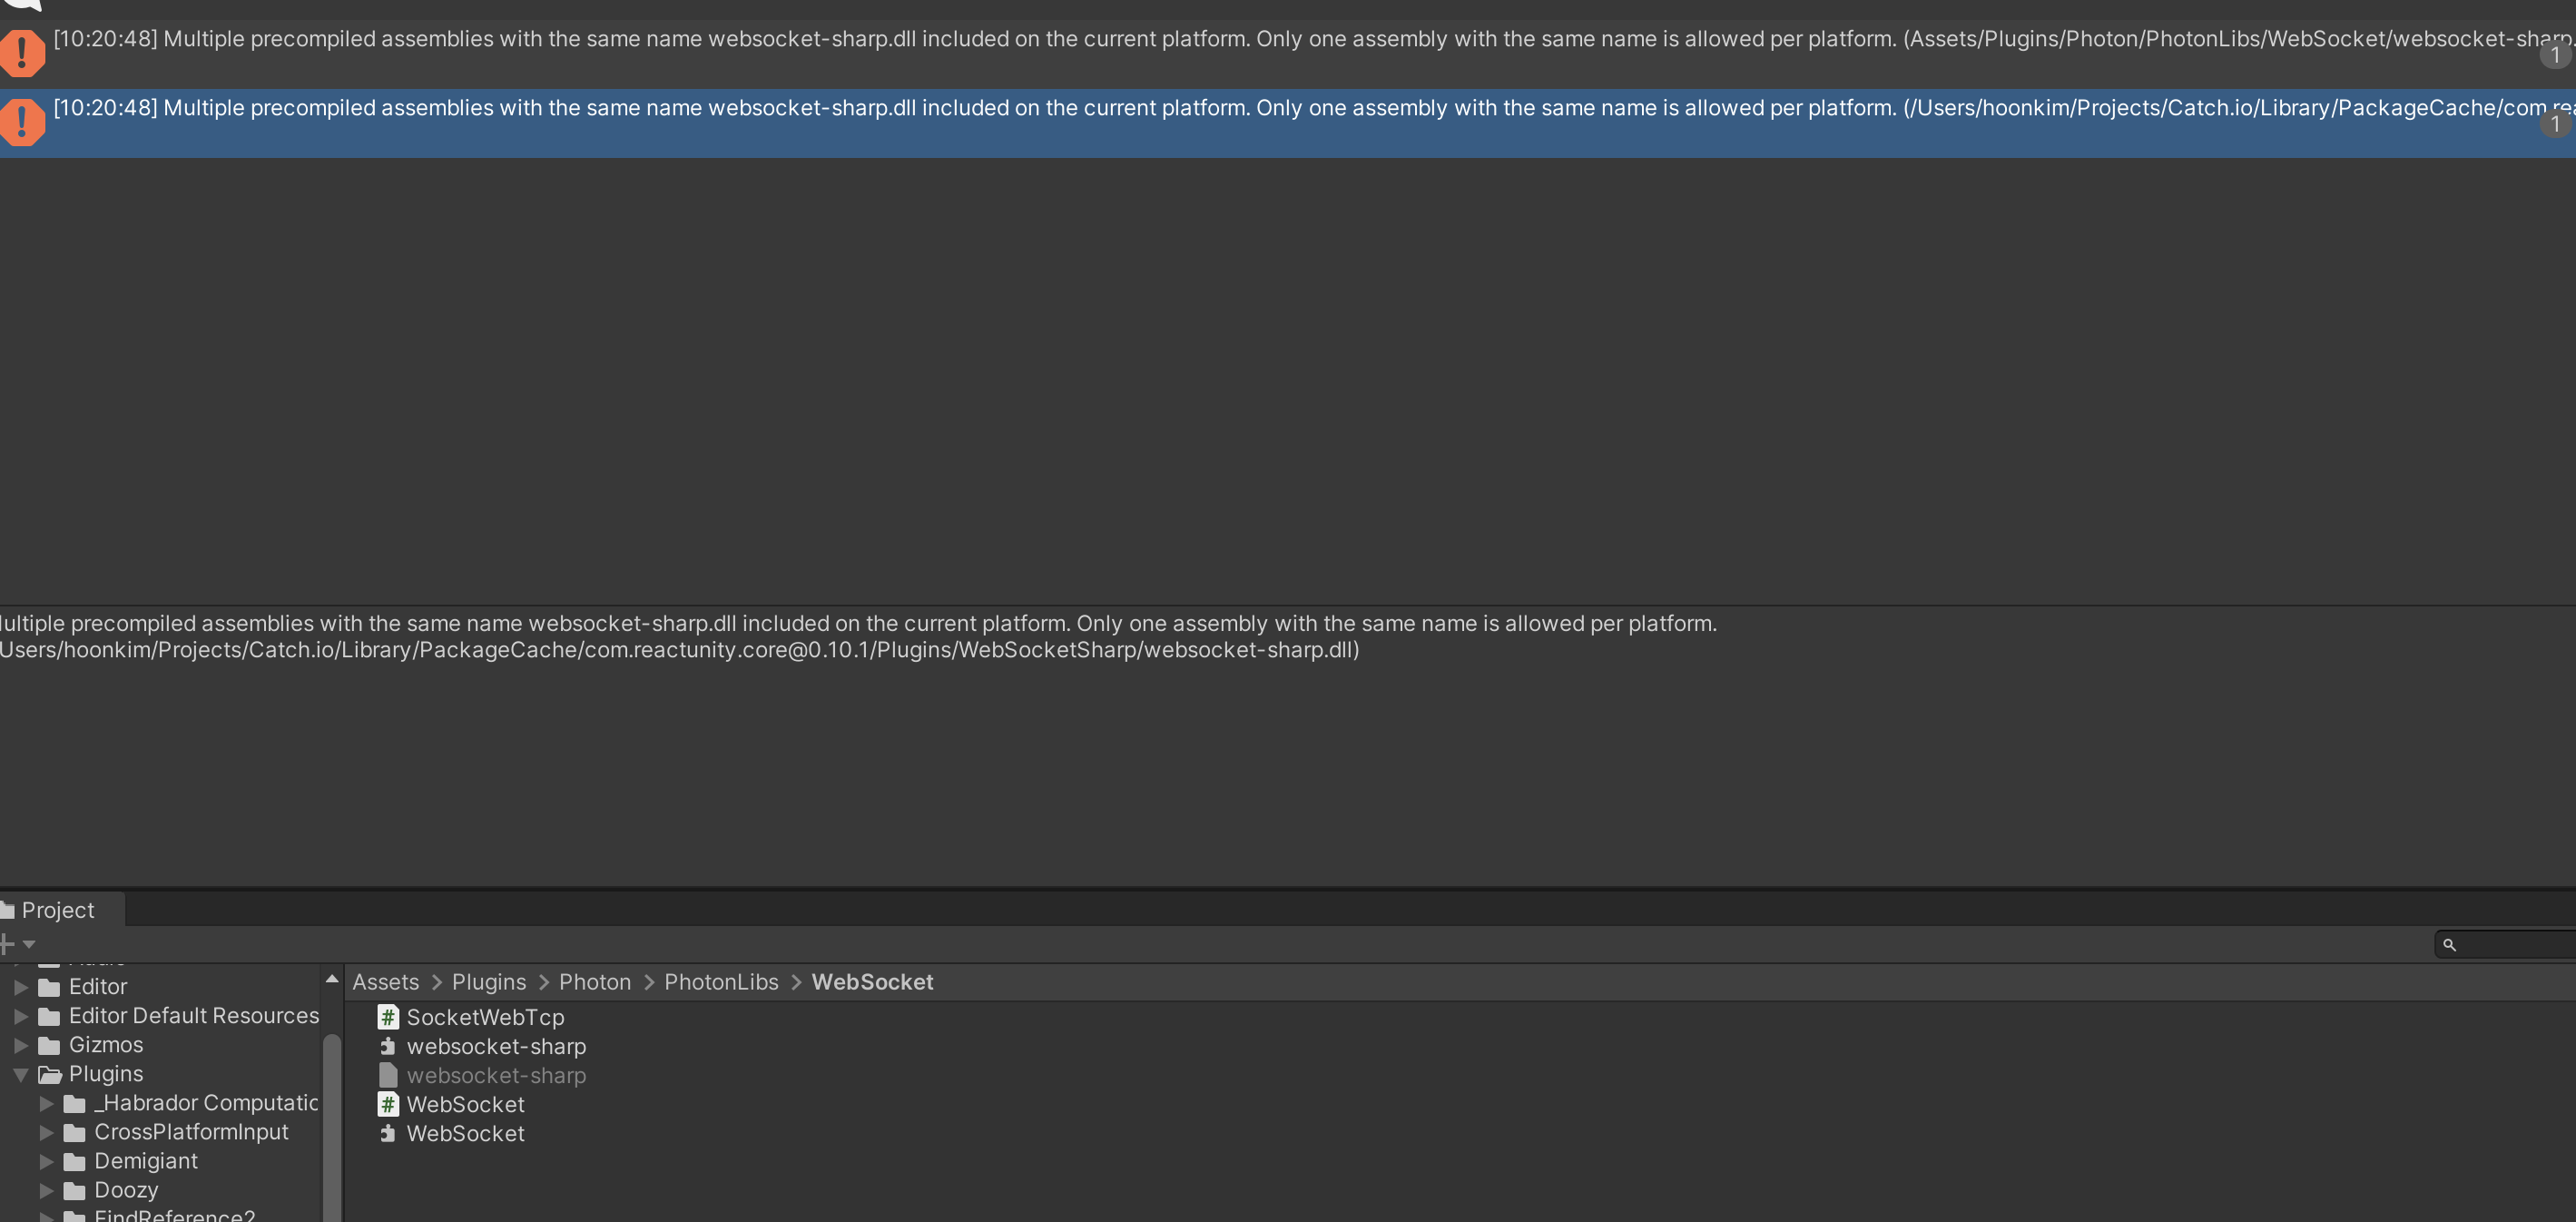
Task: Expand the Doozy folder arrow
Action: [46, 1190]
